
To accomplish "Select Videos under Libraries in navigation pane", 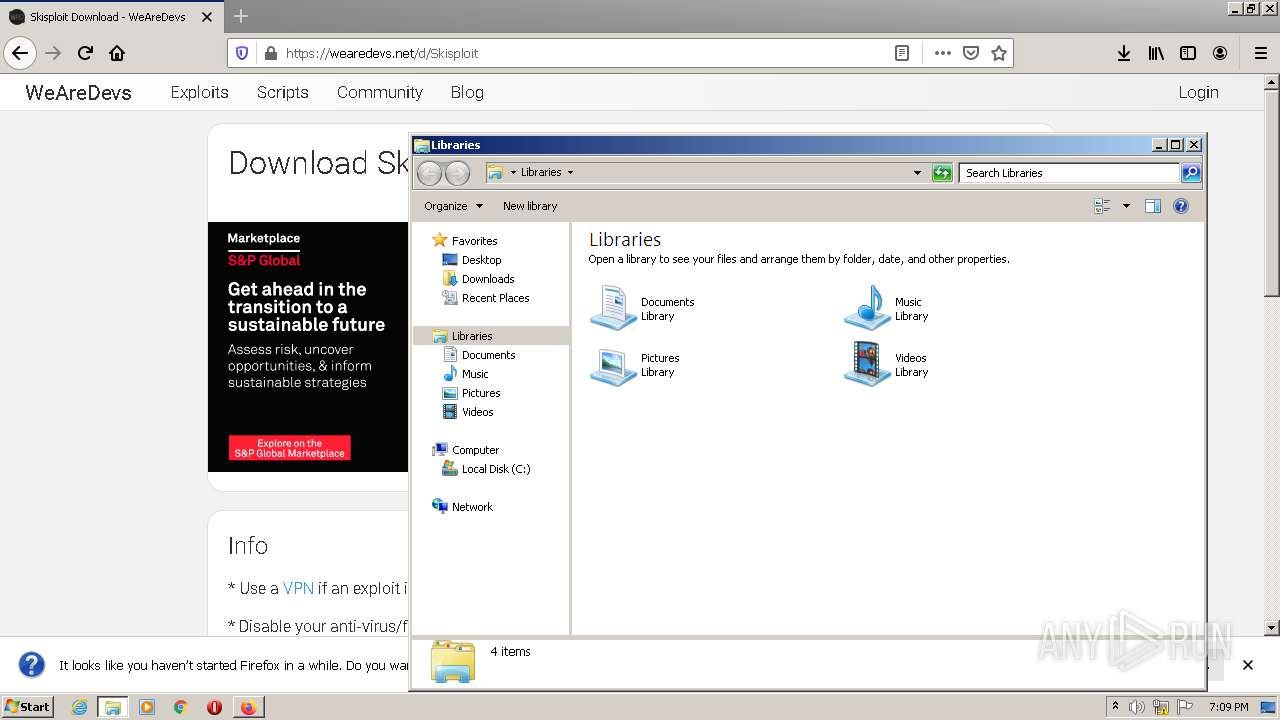I will click(477, 412).
